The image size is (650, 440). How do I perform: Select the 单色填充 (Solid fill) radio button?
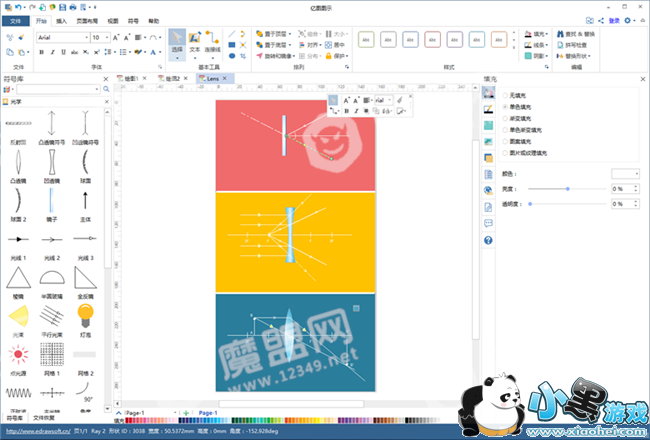click(x=505, y=107)
